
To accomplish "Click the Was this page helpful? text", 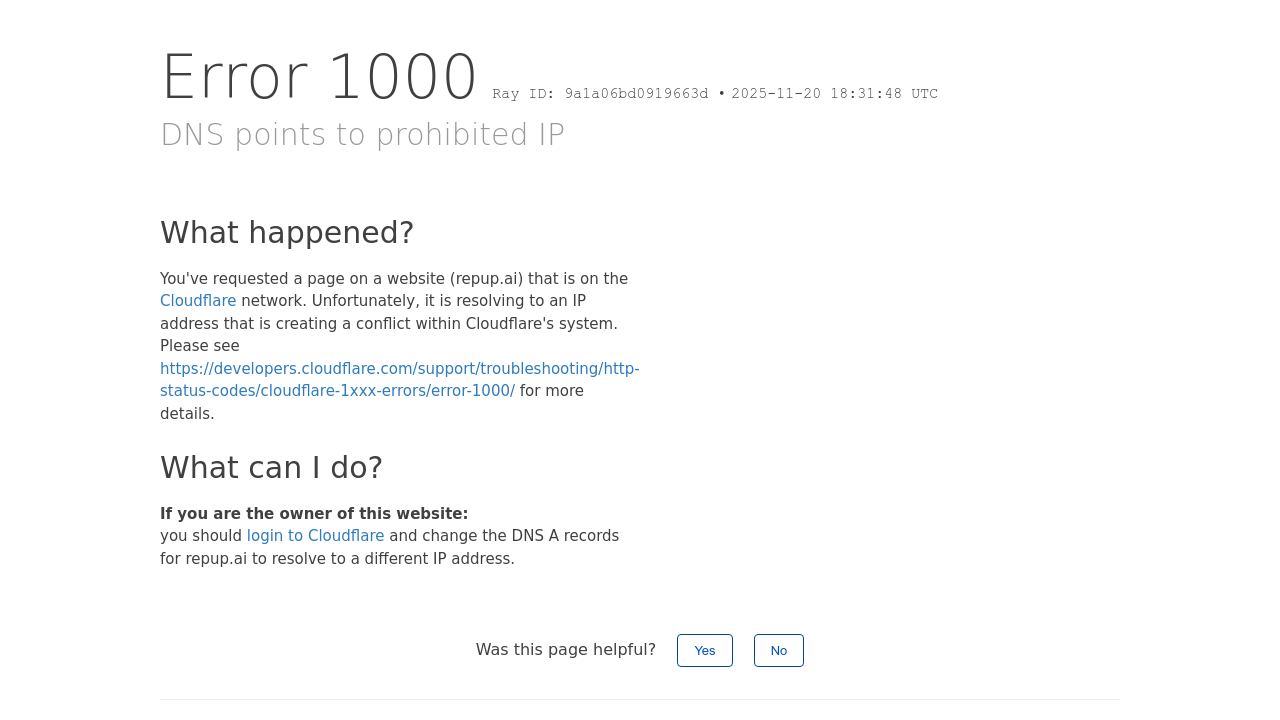I will coord(565,650).
